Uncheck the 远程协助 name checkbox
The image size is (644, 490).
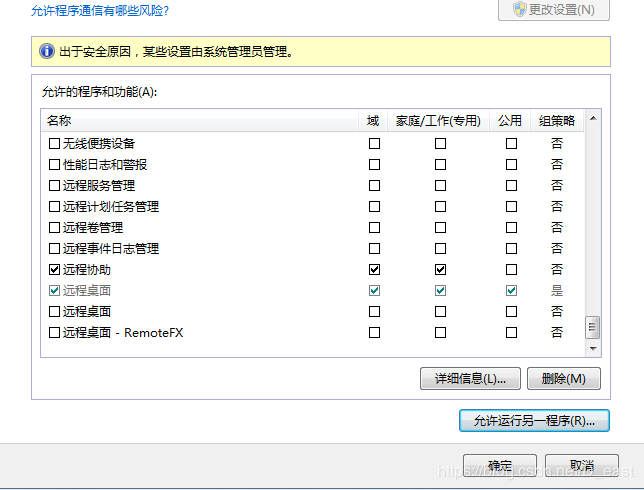tap(54, 269)
